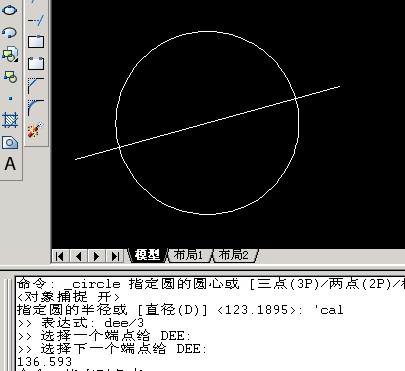405x371 pixels.
Task: Open the 布局1 layout tab
Action: [x=189, y=256]
